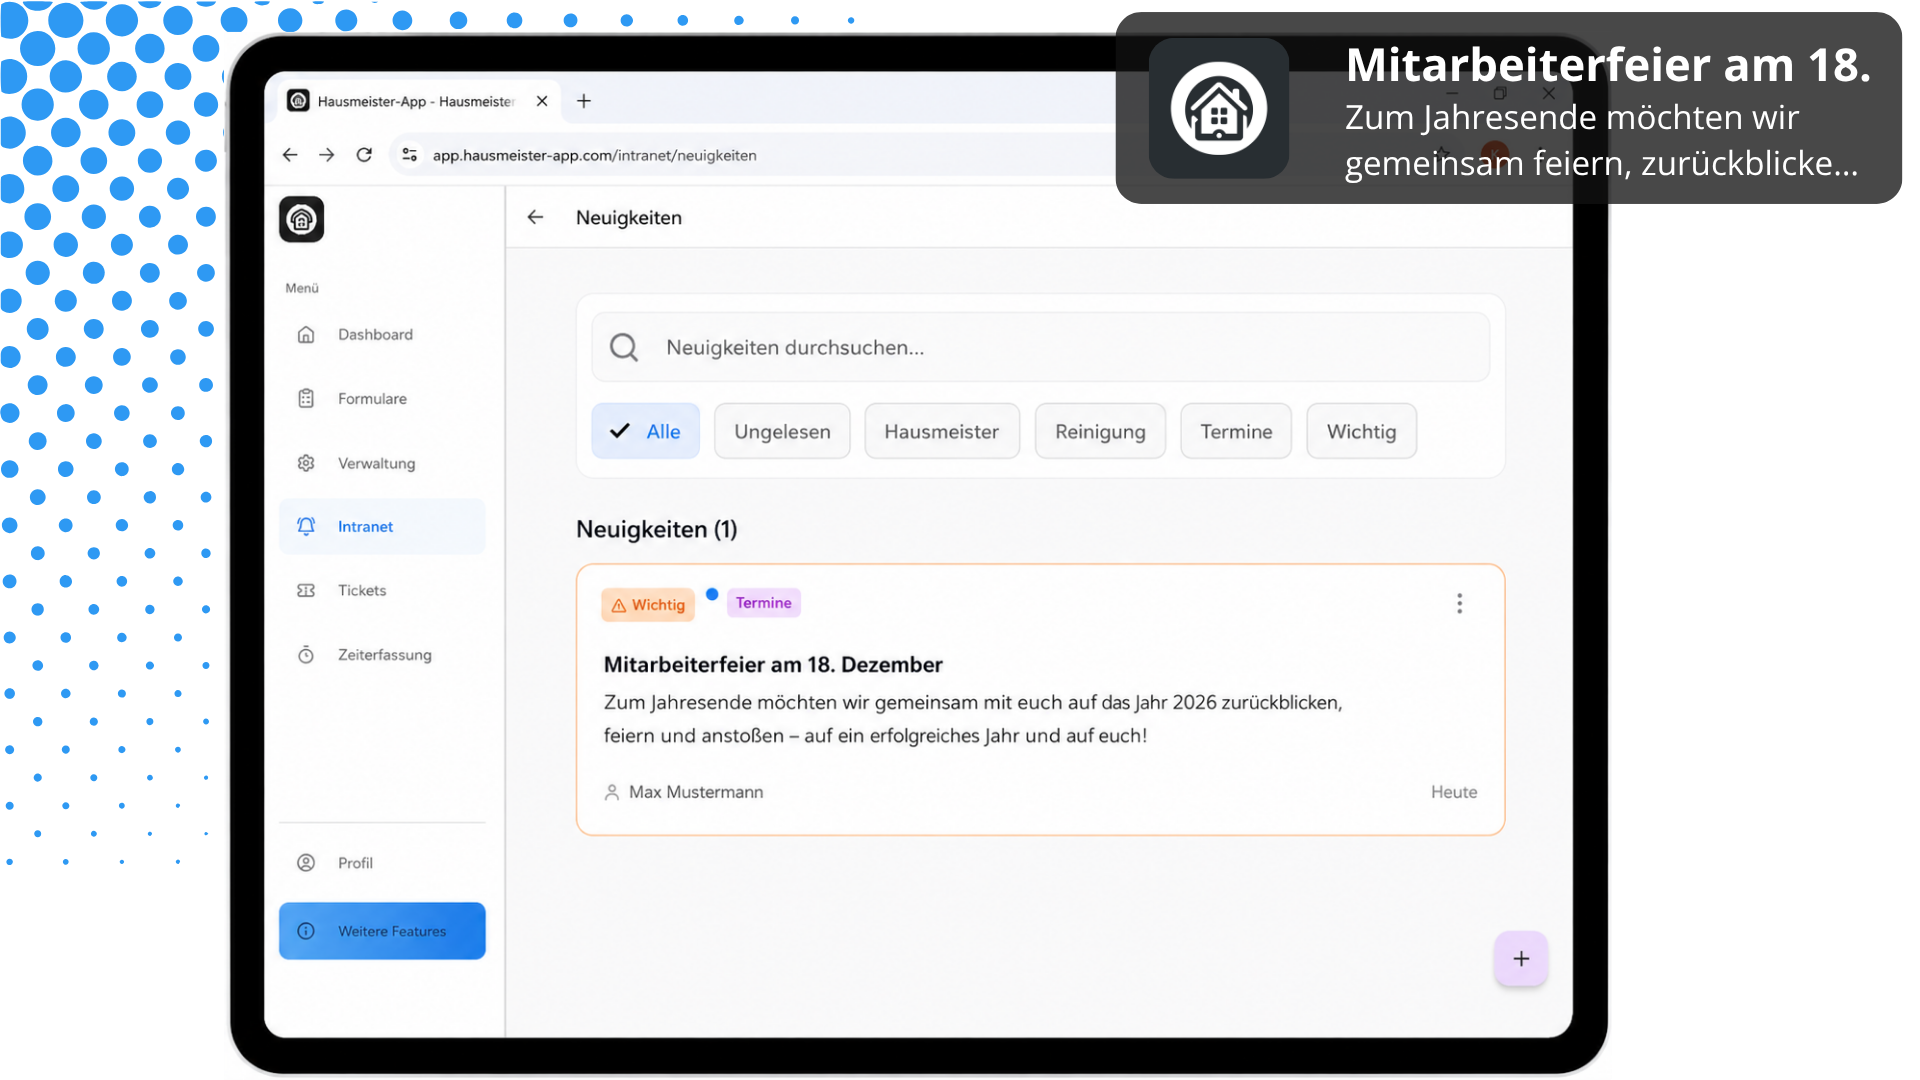Open Dashboard from the sidebar menu
Viewport: 1920px width, 1080px height.
click(382, 334)
